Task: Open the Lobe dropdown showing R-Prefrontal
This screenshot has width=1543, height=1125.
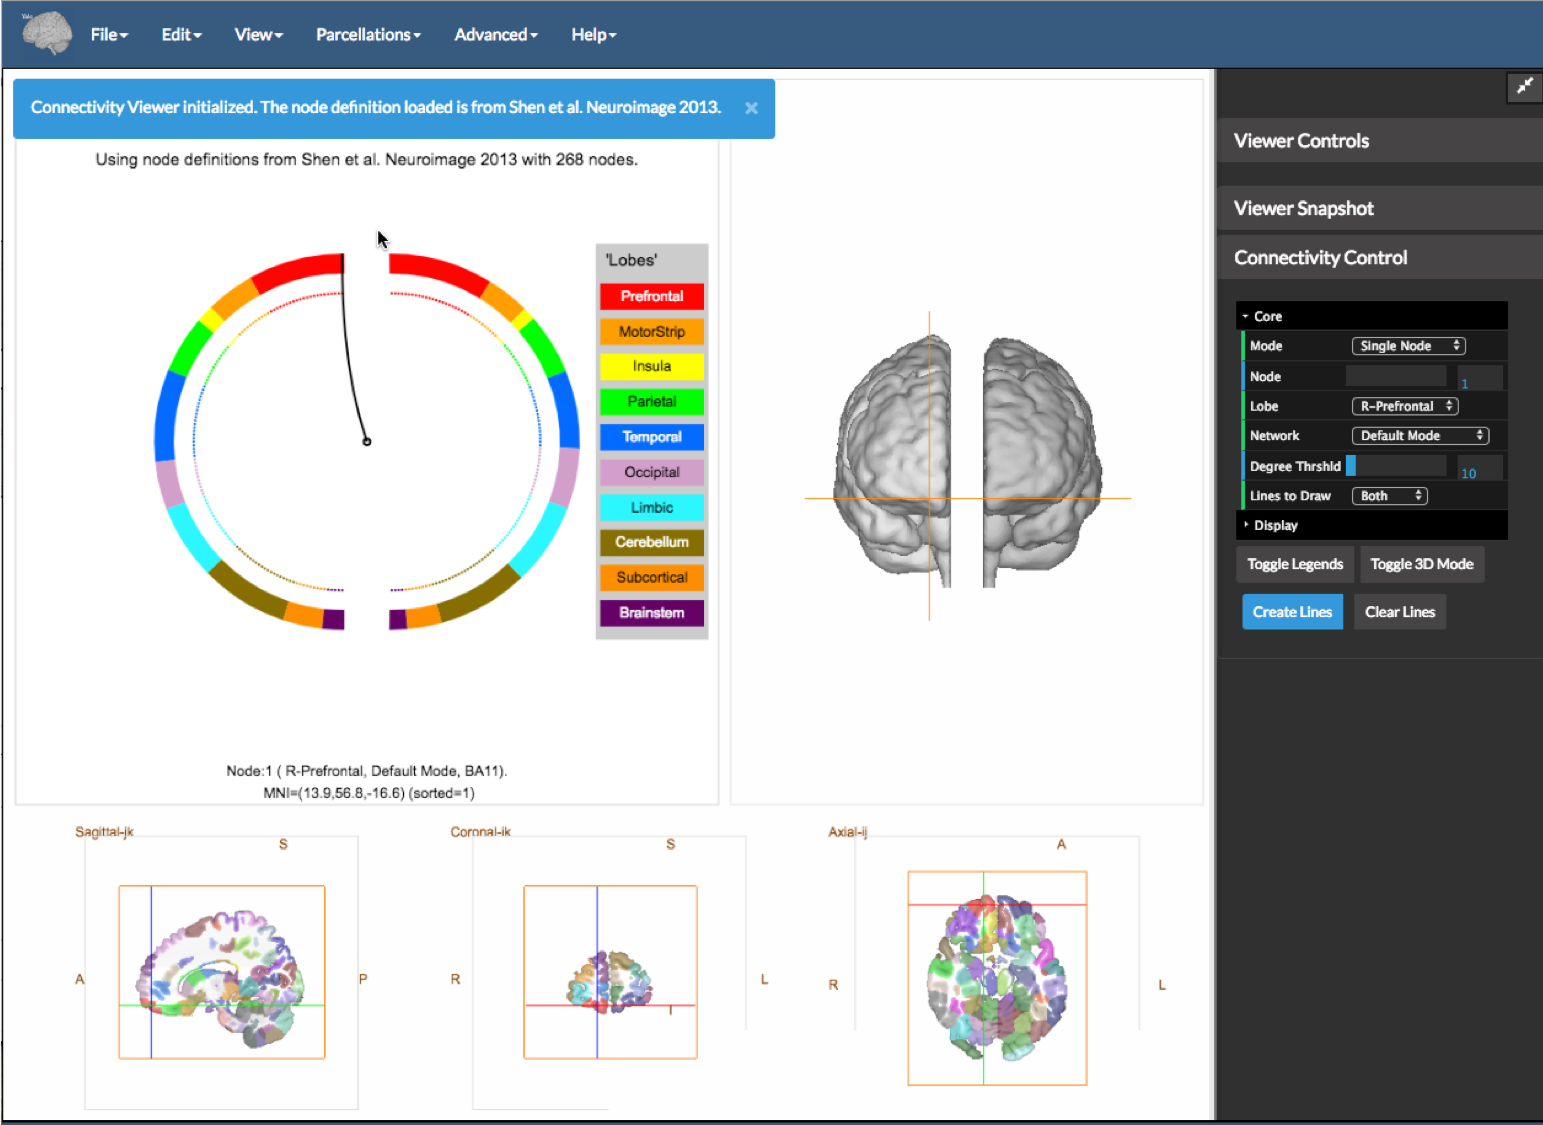Action: point(1404,406)
